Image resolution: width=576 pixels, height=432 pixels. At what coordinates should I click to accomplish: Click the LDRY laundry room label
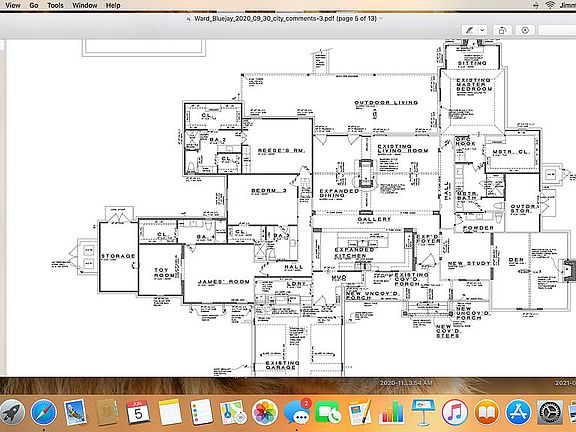[x=296, y=284]
